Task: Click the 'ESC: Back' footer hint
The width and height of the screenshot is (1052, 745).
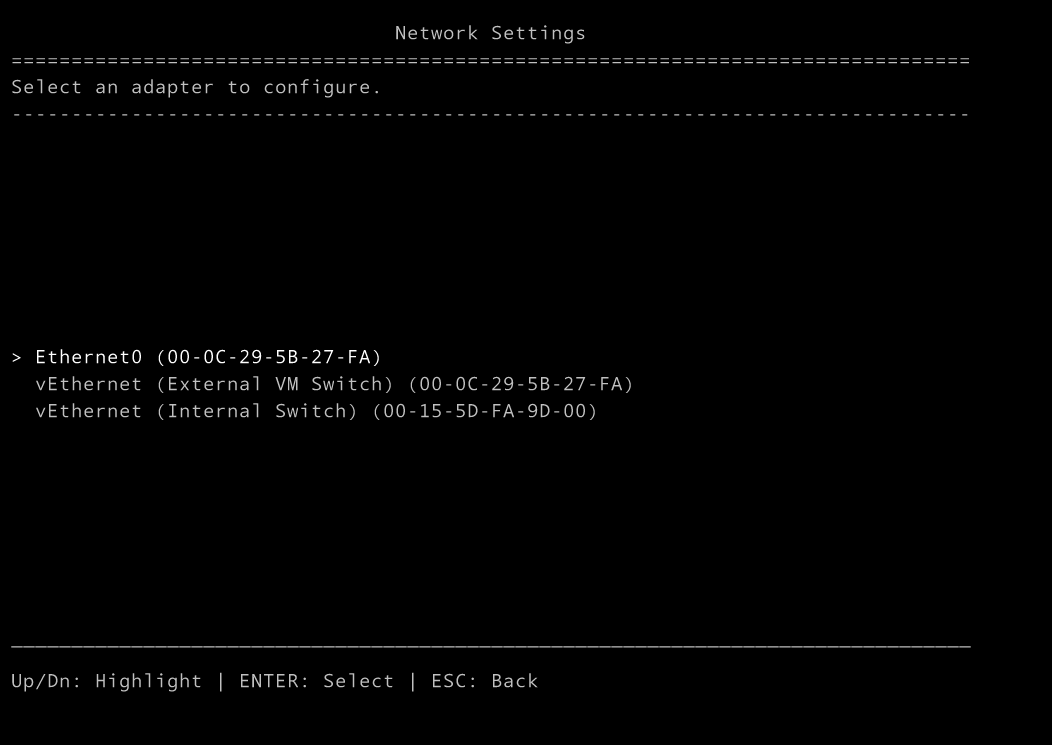Action: click(x=484, y=681)
